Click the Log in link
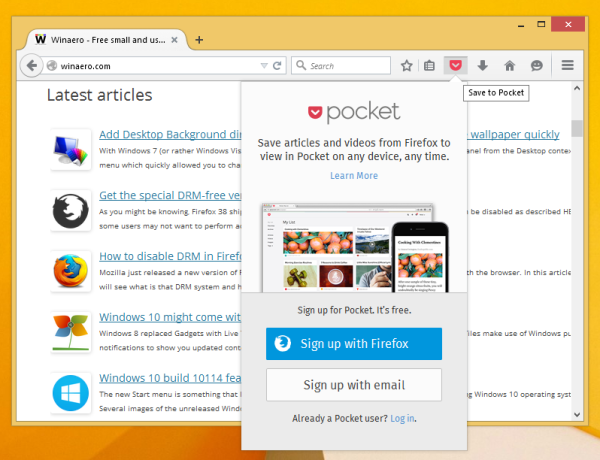This screenshot has height=460, width=600. click(402, 418)
